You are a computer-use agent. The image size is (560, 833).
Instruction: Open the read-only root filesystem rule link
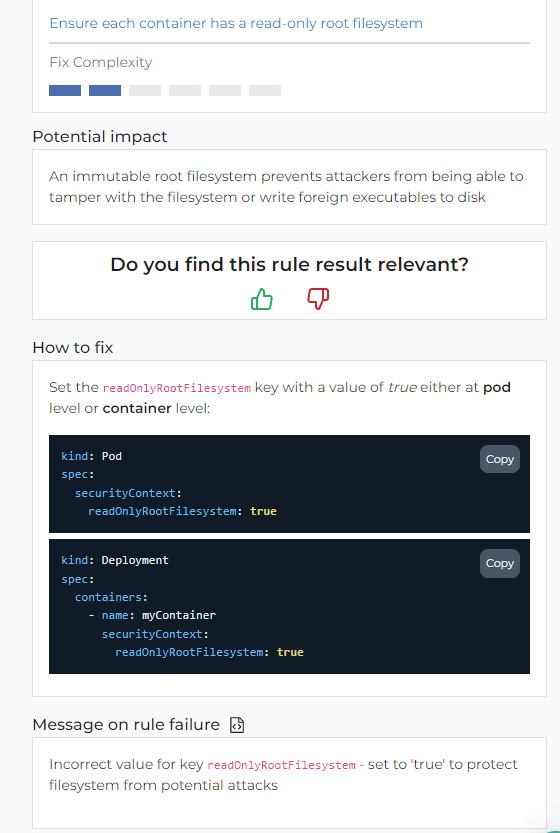click(236, 23)
